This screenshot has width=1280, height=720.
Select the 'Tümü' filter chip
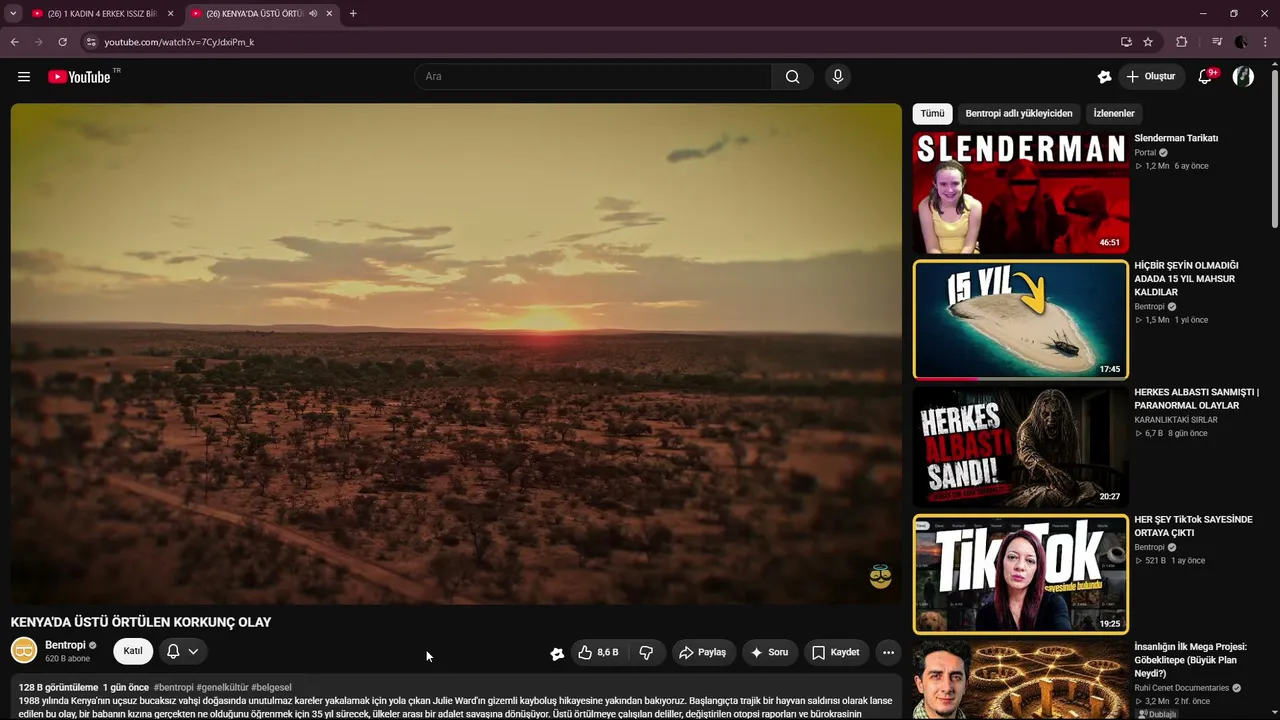pyautogui.click(x=932, y=114)
